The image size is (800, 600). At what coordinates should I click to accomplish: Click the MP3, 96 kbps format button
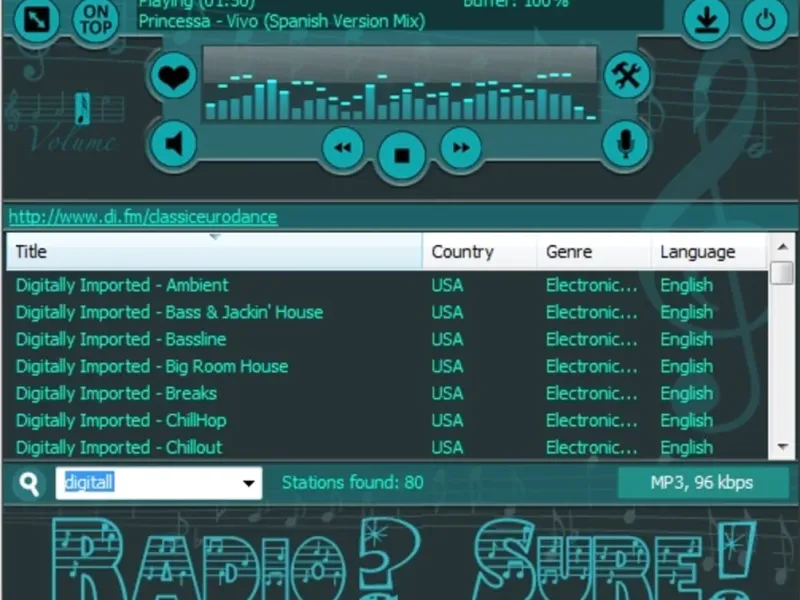pos(702,483)
